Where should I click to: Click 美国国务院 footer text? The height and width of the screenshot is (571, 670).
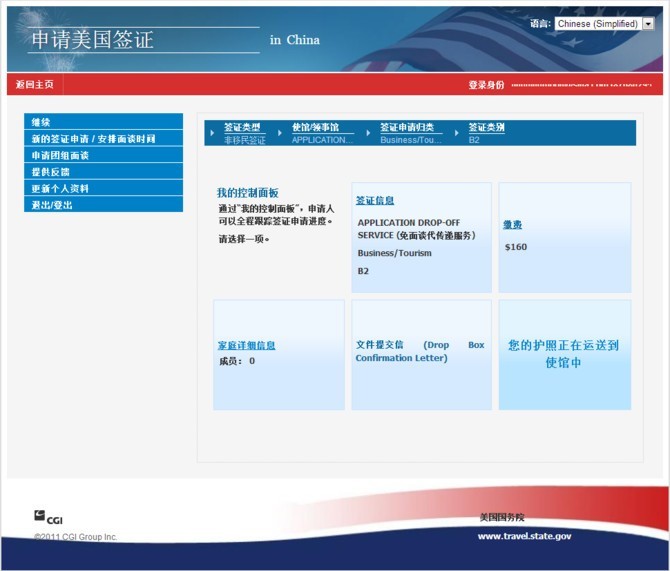pos(502,518)
